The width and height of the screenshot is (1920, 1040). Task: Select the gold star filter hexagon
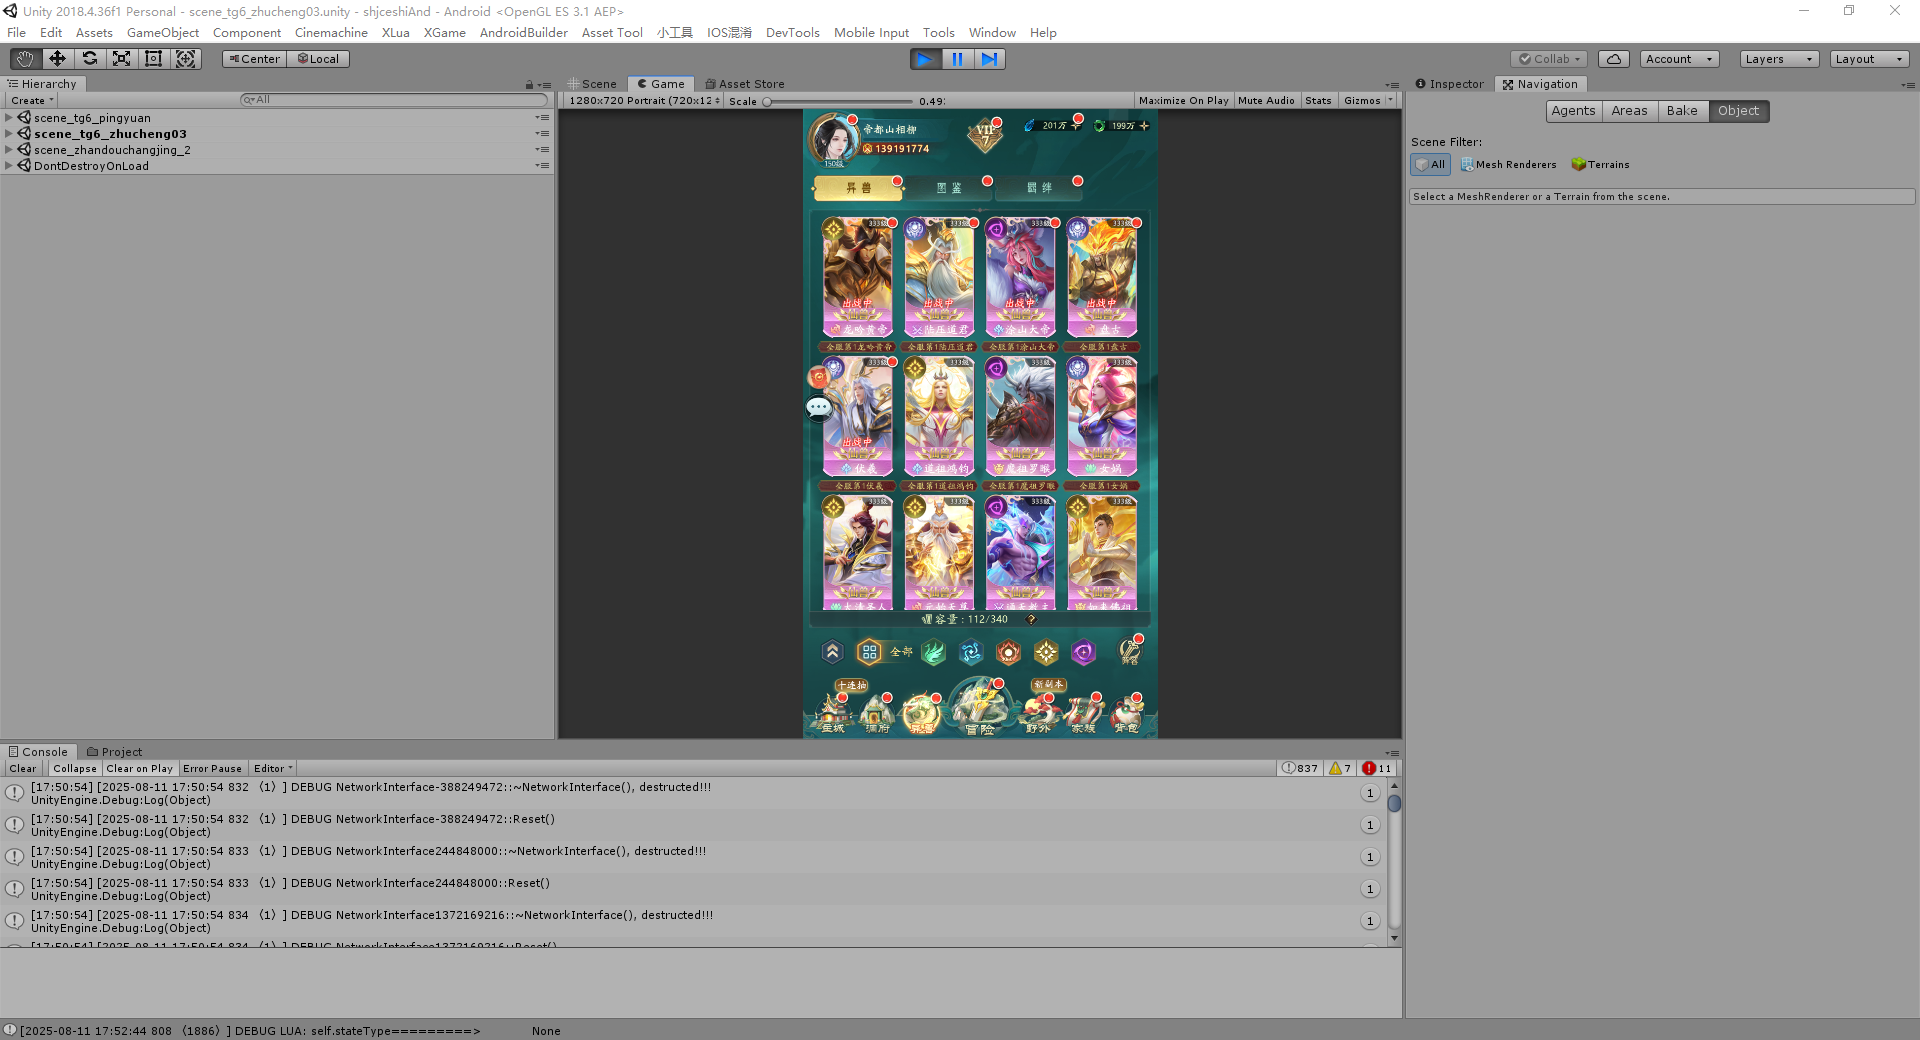[1046, 652]
